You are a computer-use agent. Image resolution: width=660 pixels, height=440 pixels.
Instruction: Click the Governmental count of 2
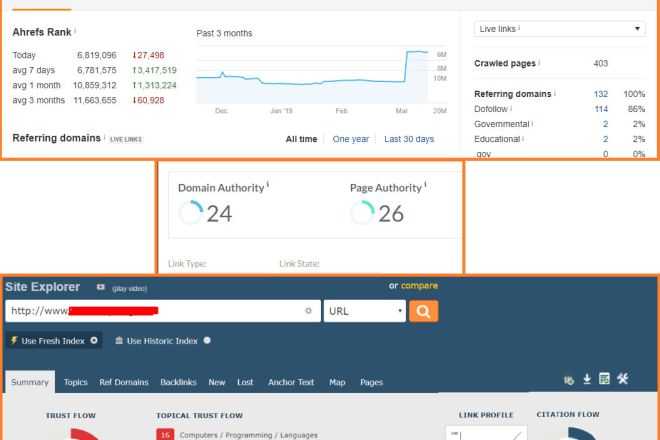(605, 124)
